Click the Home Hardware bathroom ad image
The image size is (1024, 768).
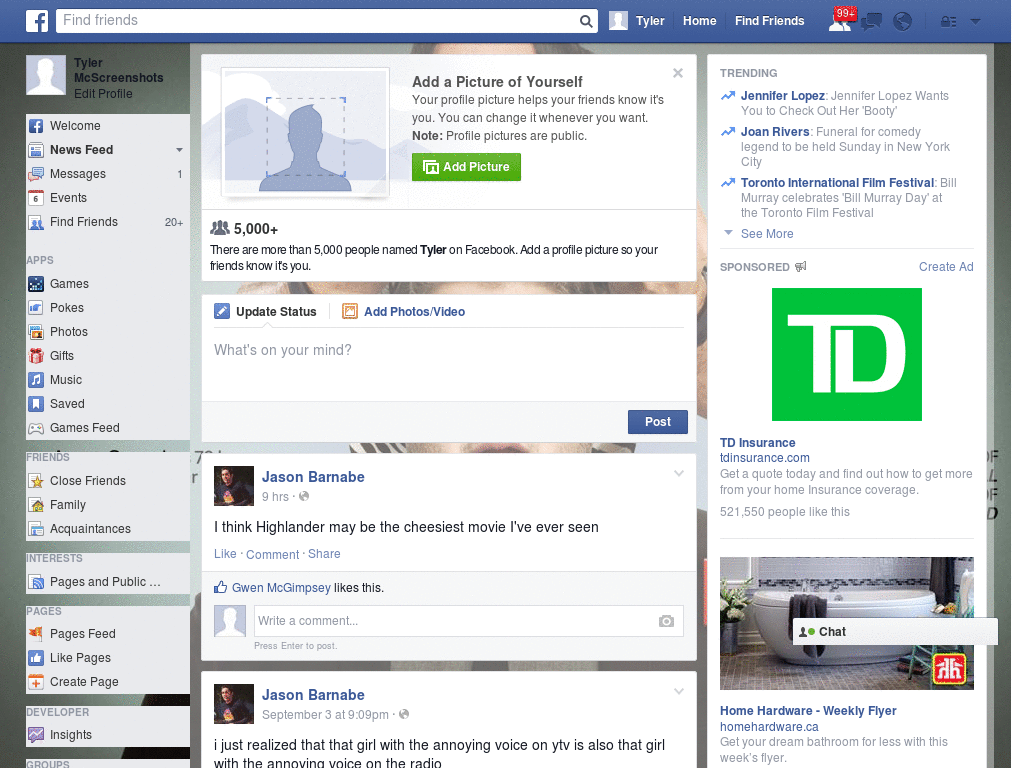[x=846, y=623]
